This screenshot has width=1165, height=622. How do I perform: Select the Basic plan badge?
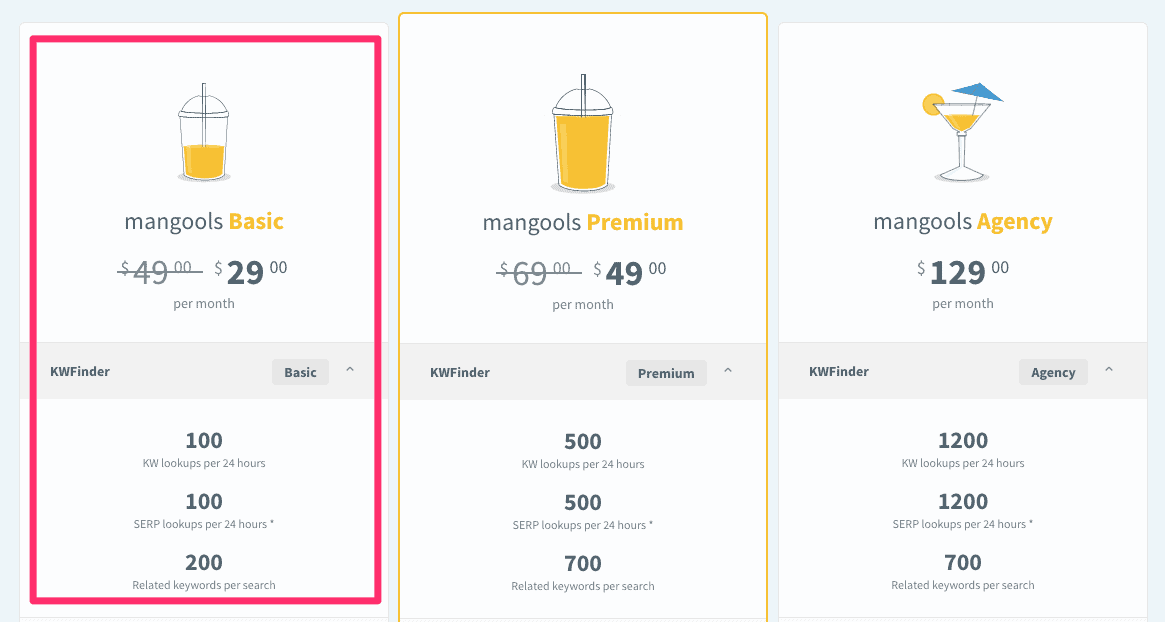300,372
